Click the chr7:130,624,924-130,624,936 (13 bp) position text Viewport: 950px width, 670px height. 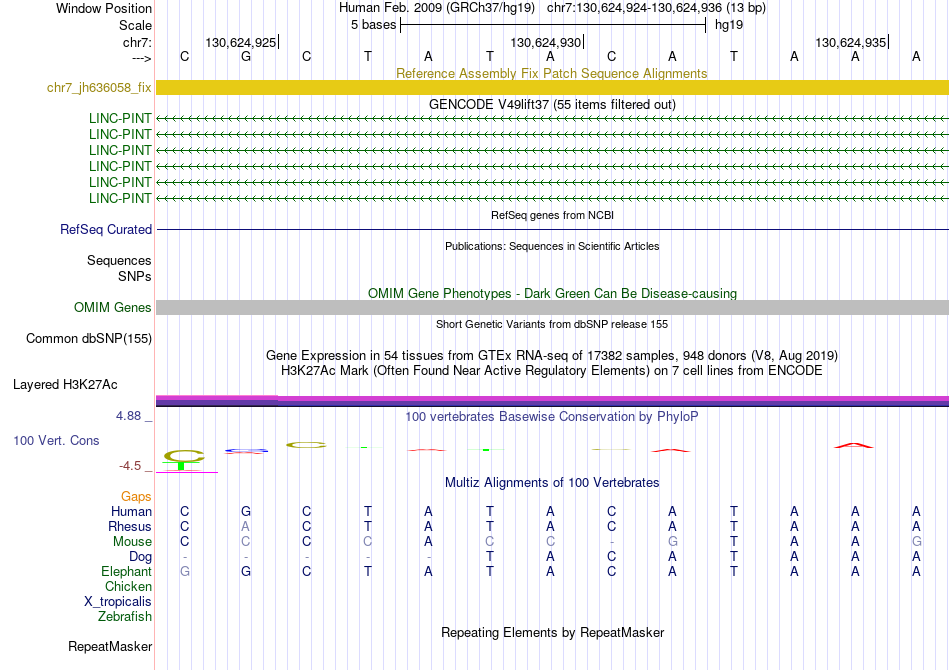pos(656,8)
